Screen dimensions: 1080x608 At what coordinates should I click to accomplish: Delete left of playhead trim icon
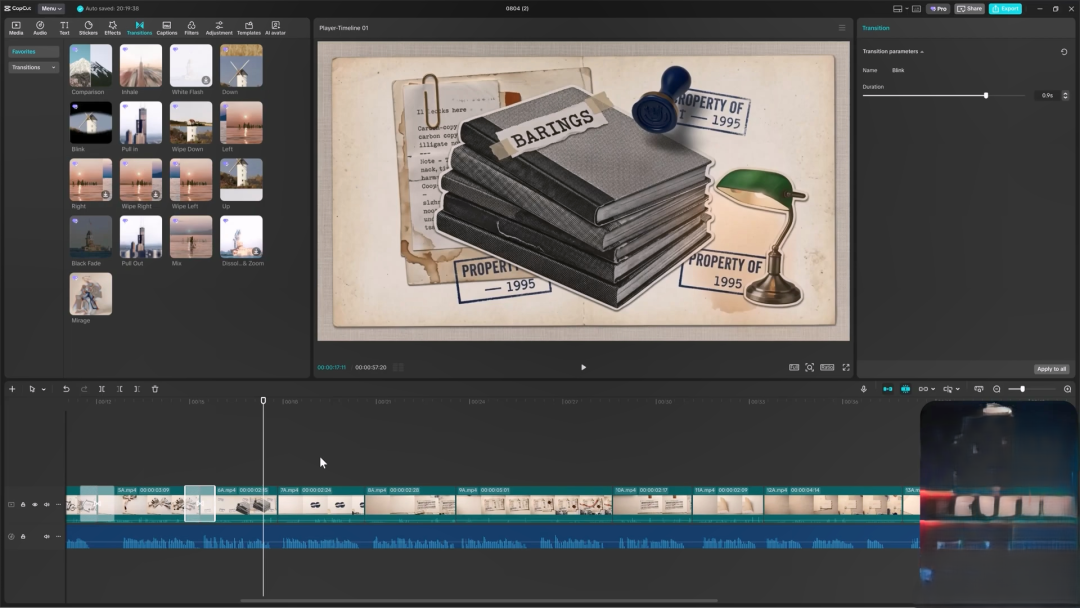[119, 389]
